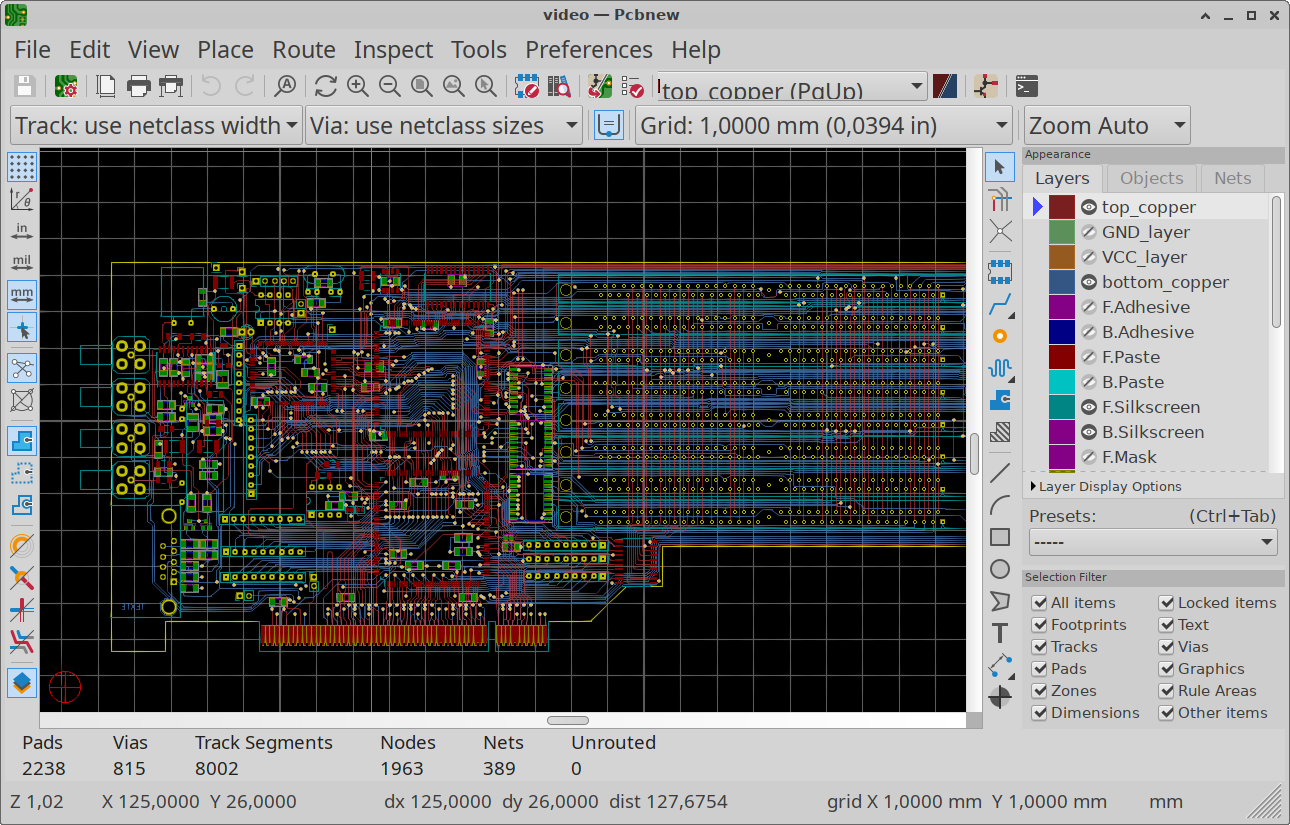The height and width of the screenshot is (825, 1290).
Task: Show the GND_layer layer
Action: tap(1089, 232)
